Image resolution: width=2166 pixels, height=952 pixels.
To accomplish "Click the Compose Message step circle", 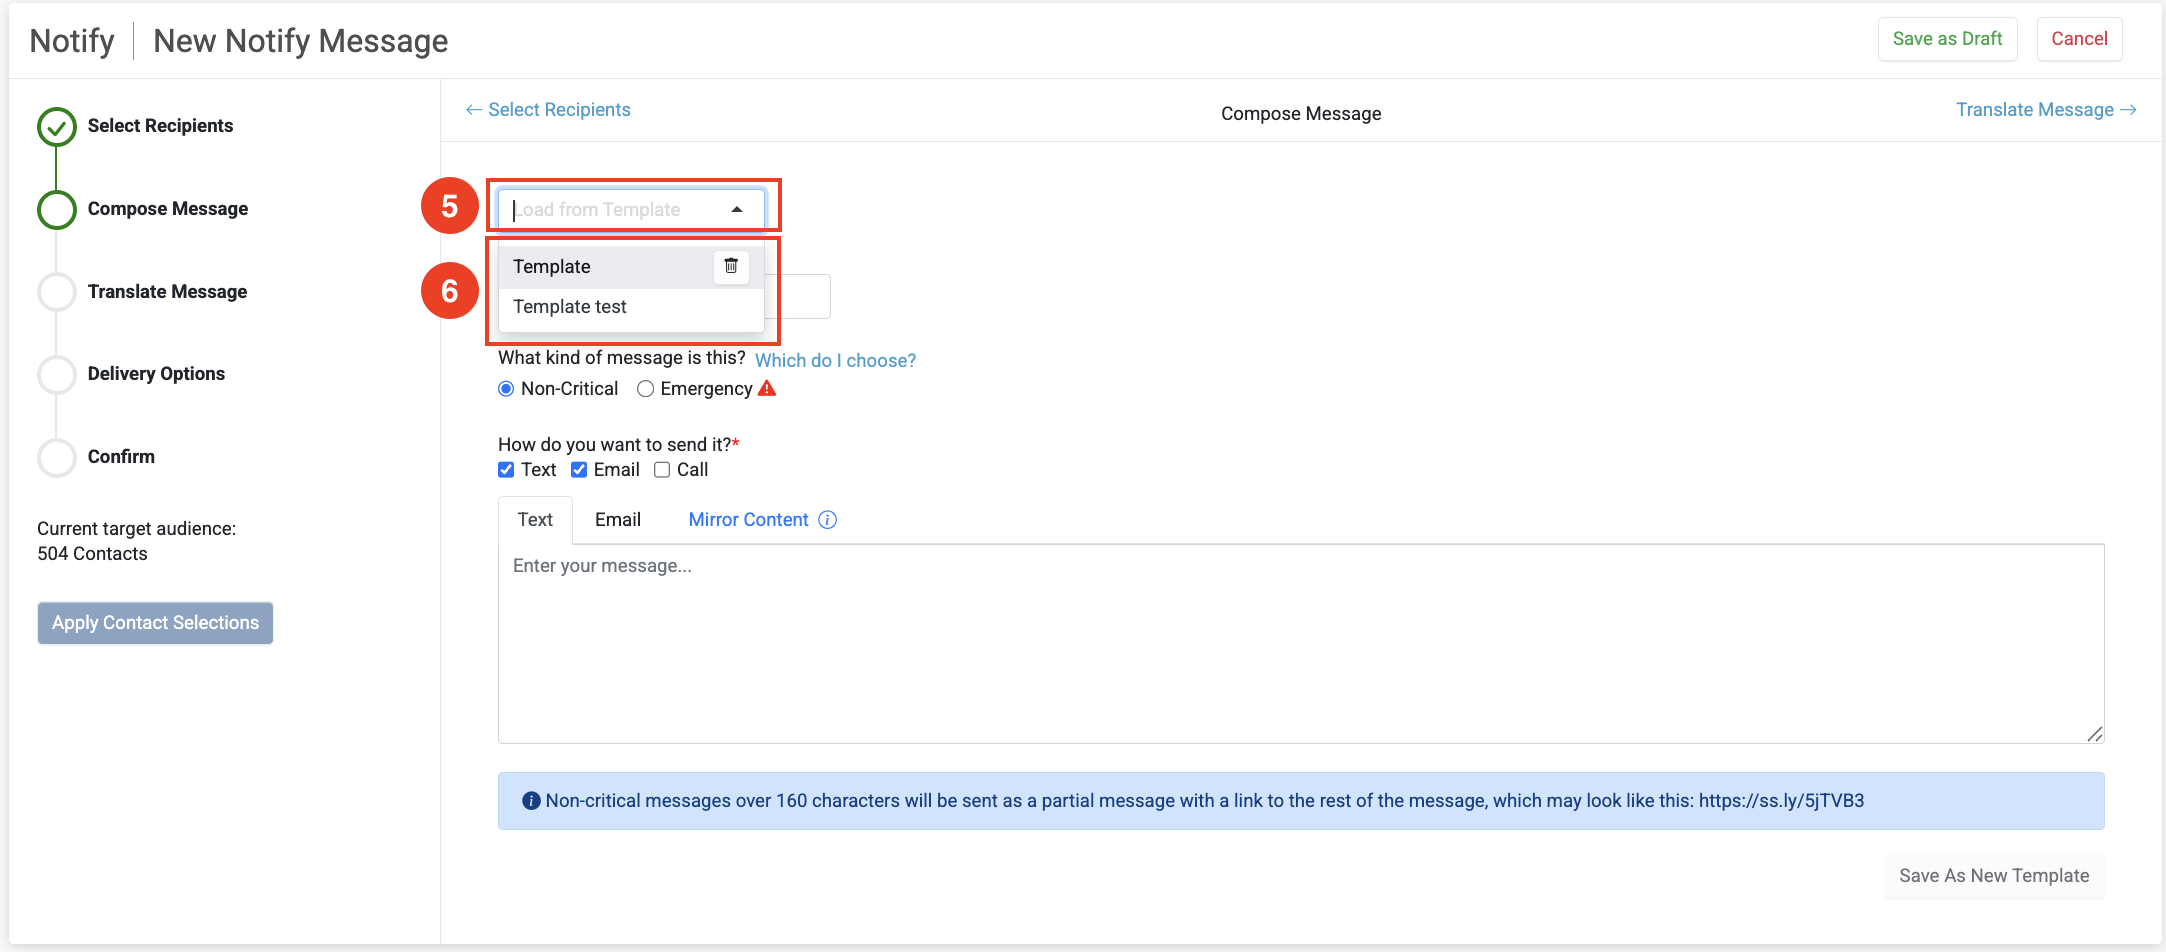I will pyautogui.click(x=57, y=210).
